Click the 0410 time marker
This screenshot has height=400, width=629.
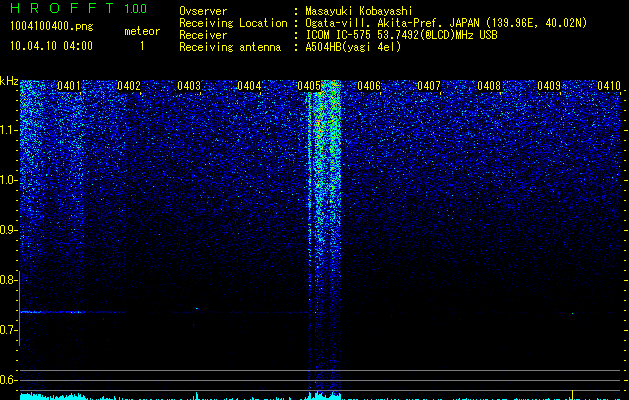coord(609,85)
